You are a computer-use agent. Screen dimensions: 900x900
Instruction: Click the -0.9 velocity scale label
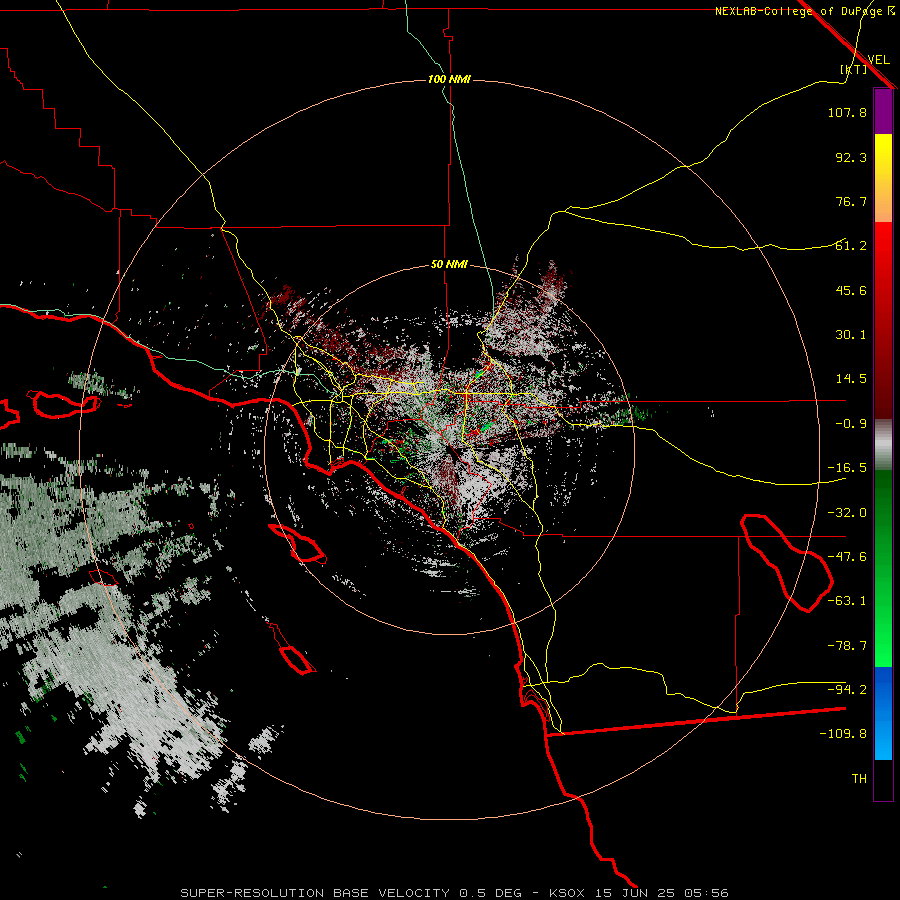pyautogui.click(x=851, y=424)
